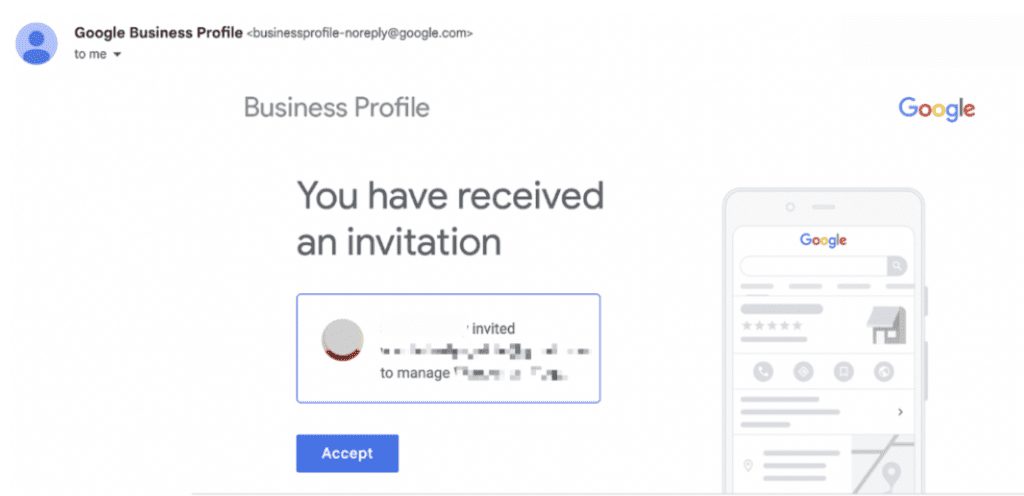The image size is (1024, 496).
Task: Click the businessprofile-noreply sender email address
Action: coord(360,33)
